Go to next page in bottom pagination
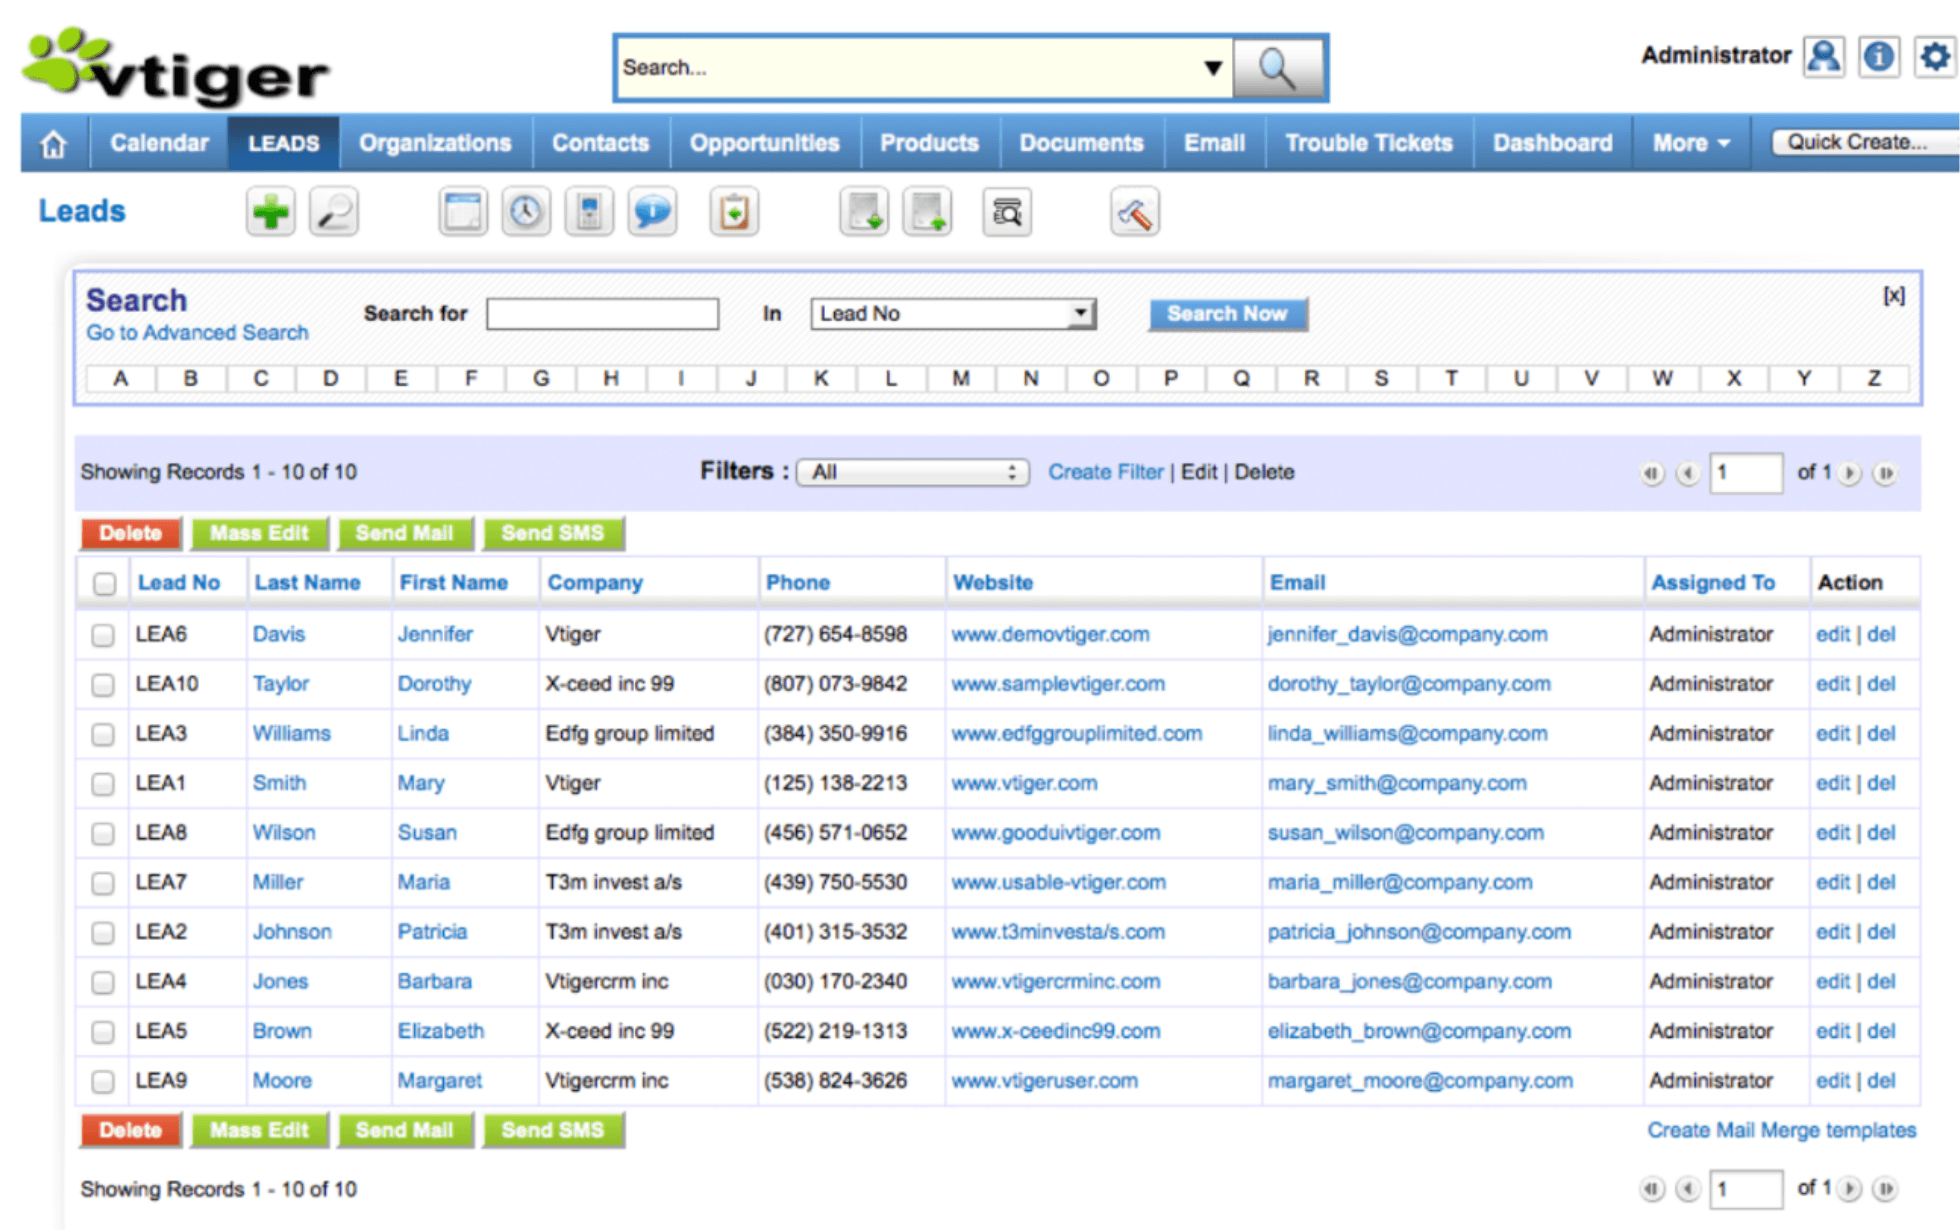This screenshot has width=1960, height=1230. coord(1850,1189)
